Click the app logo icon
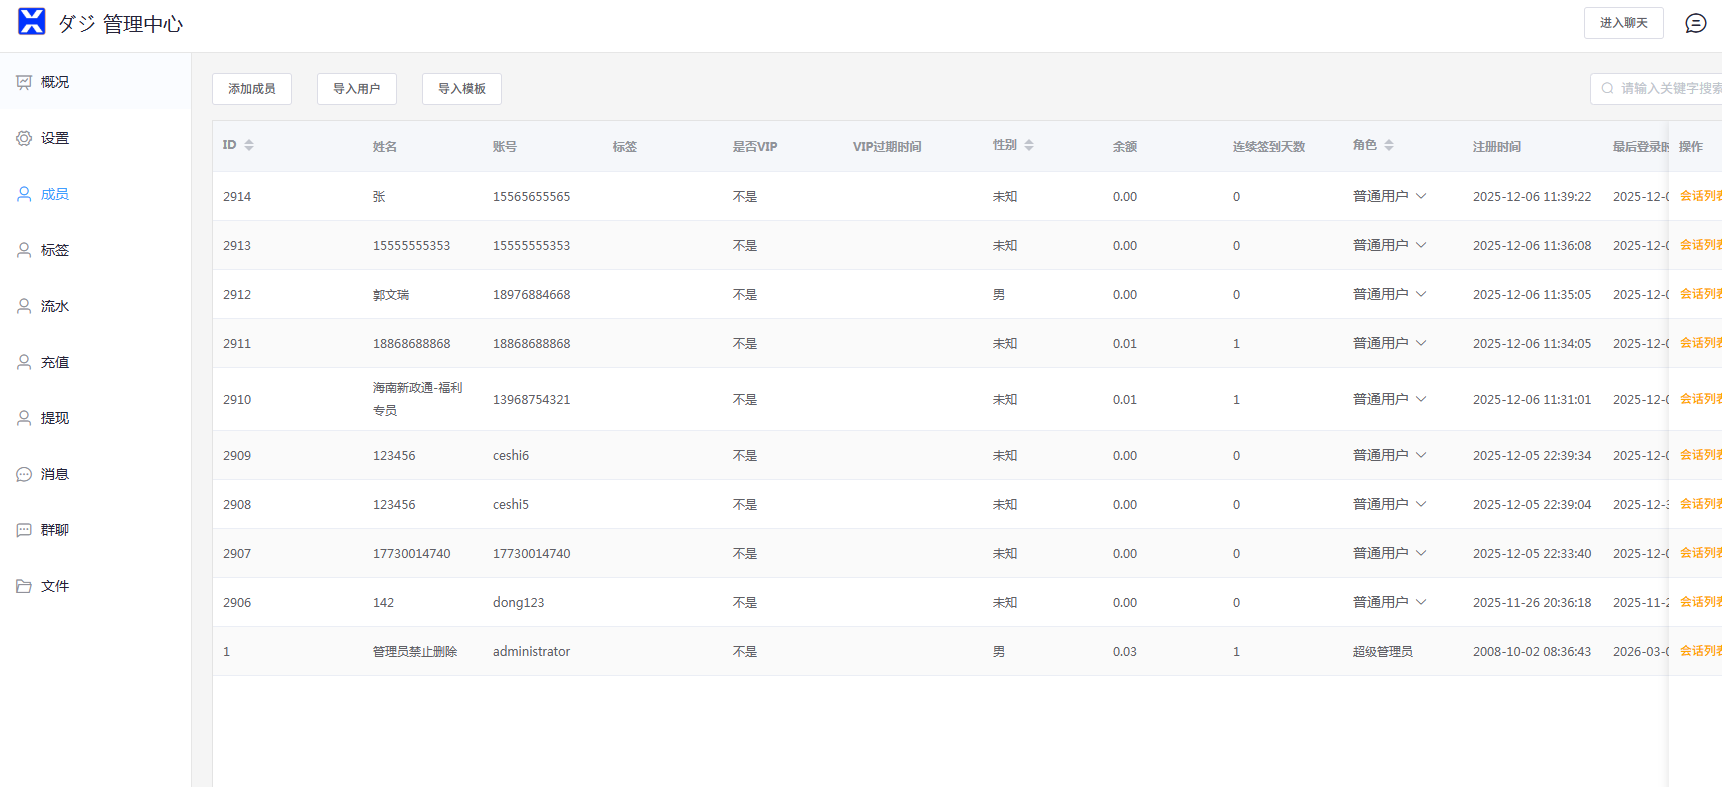This screenshot has width=1722, height=787. [x=32, y=22]
